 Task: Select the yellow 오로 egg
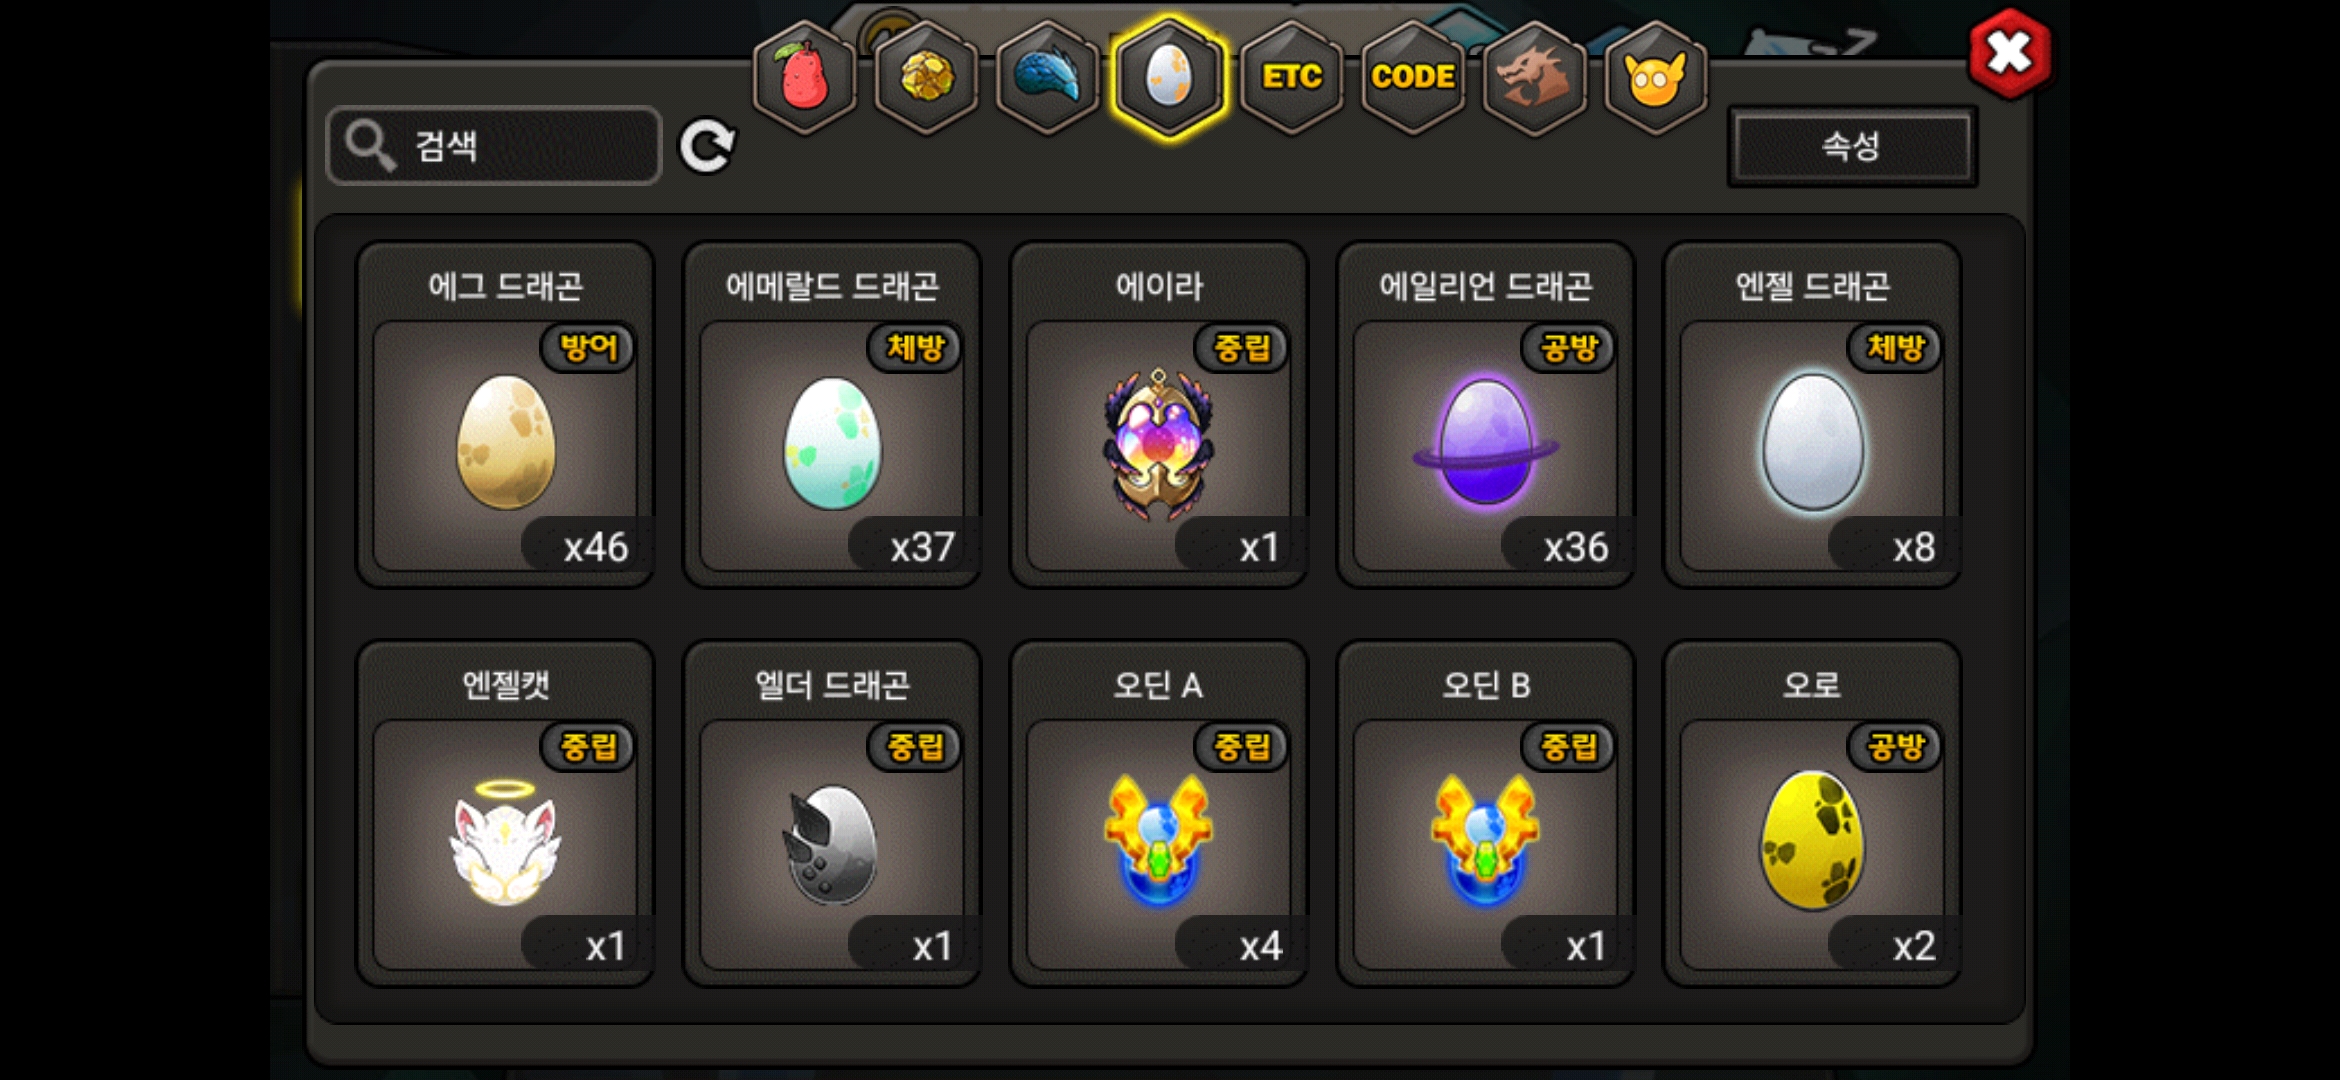tap(1812, 814)
